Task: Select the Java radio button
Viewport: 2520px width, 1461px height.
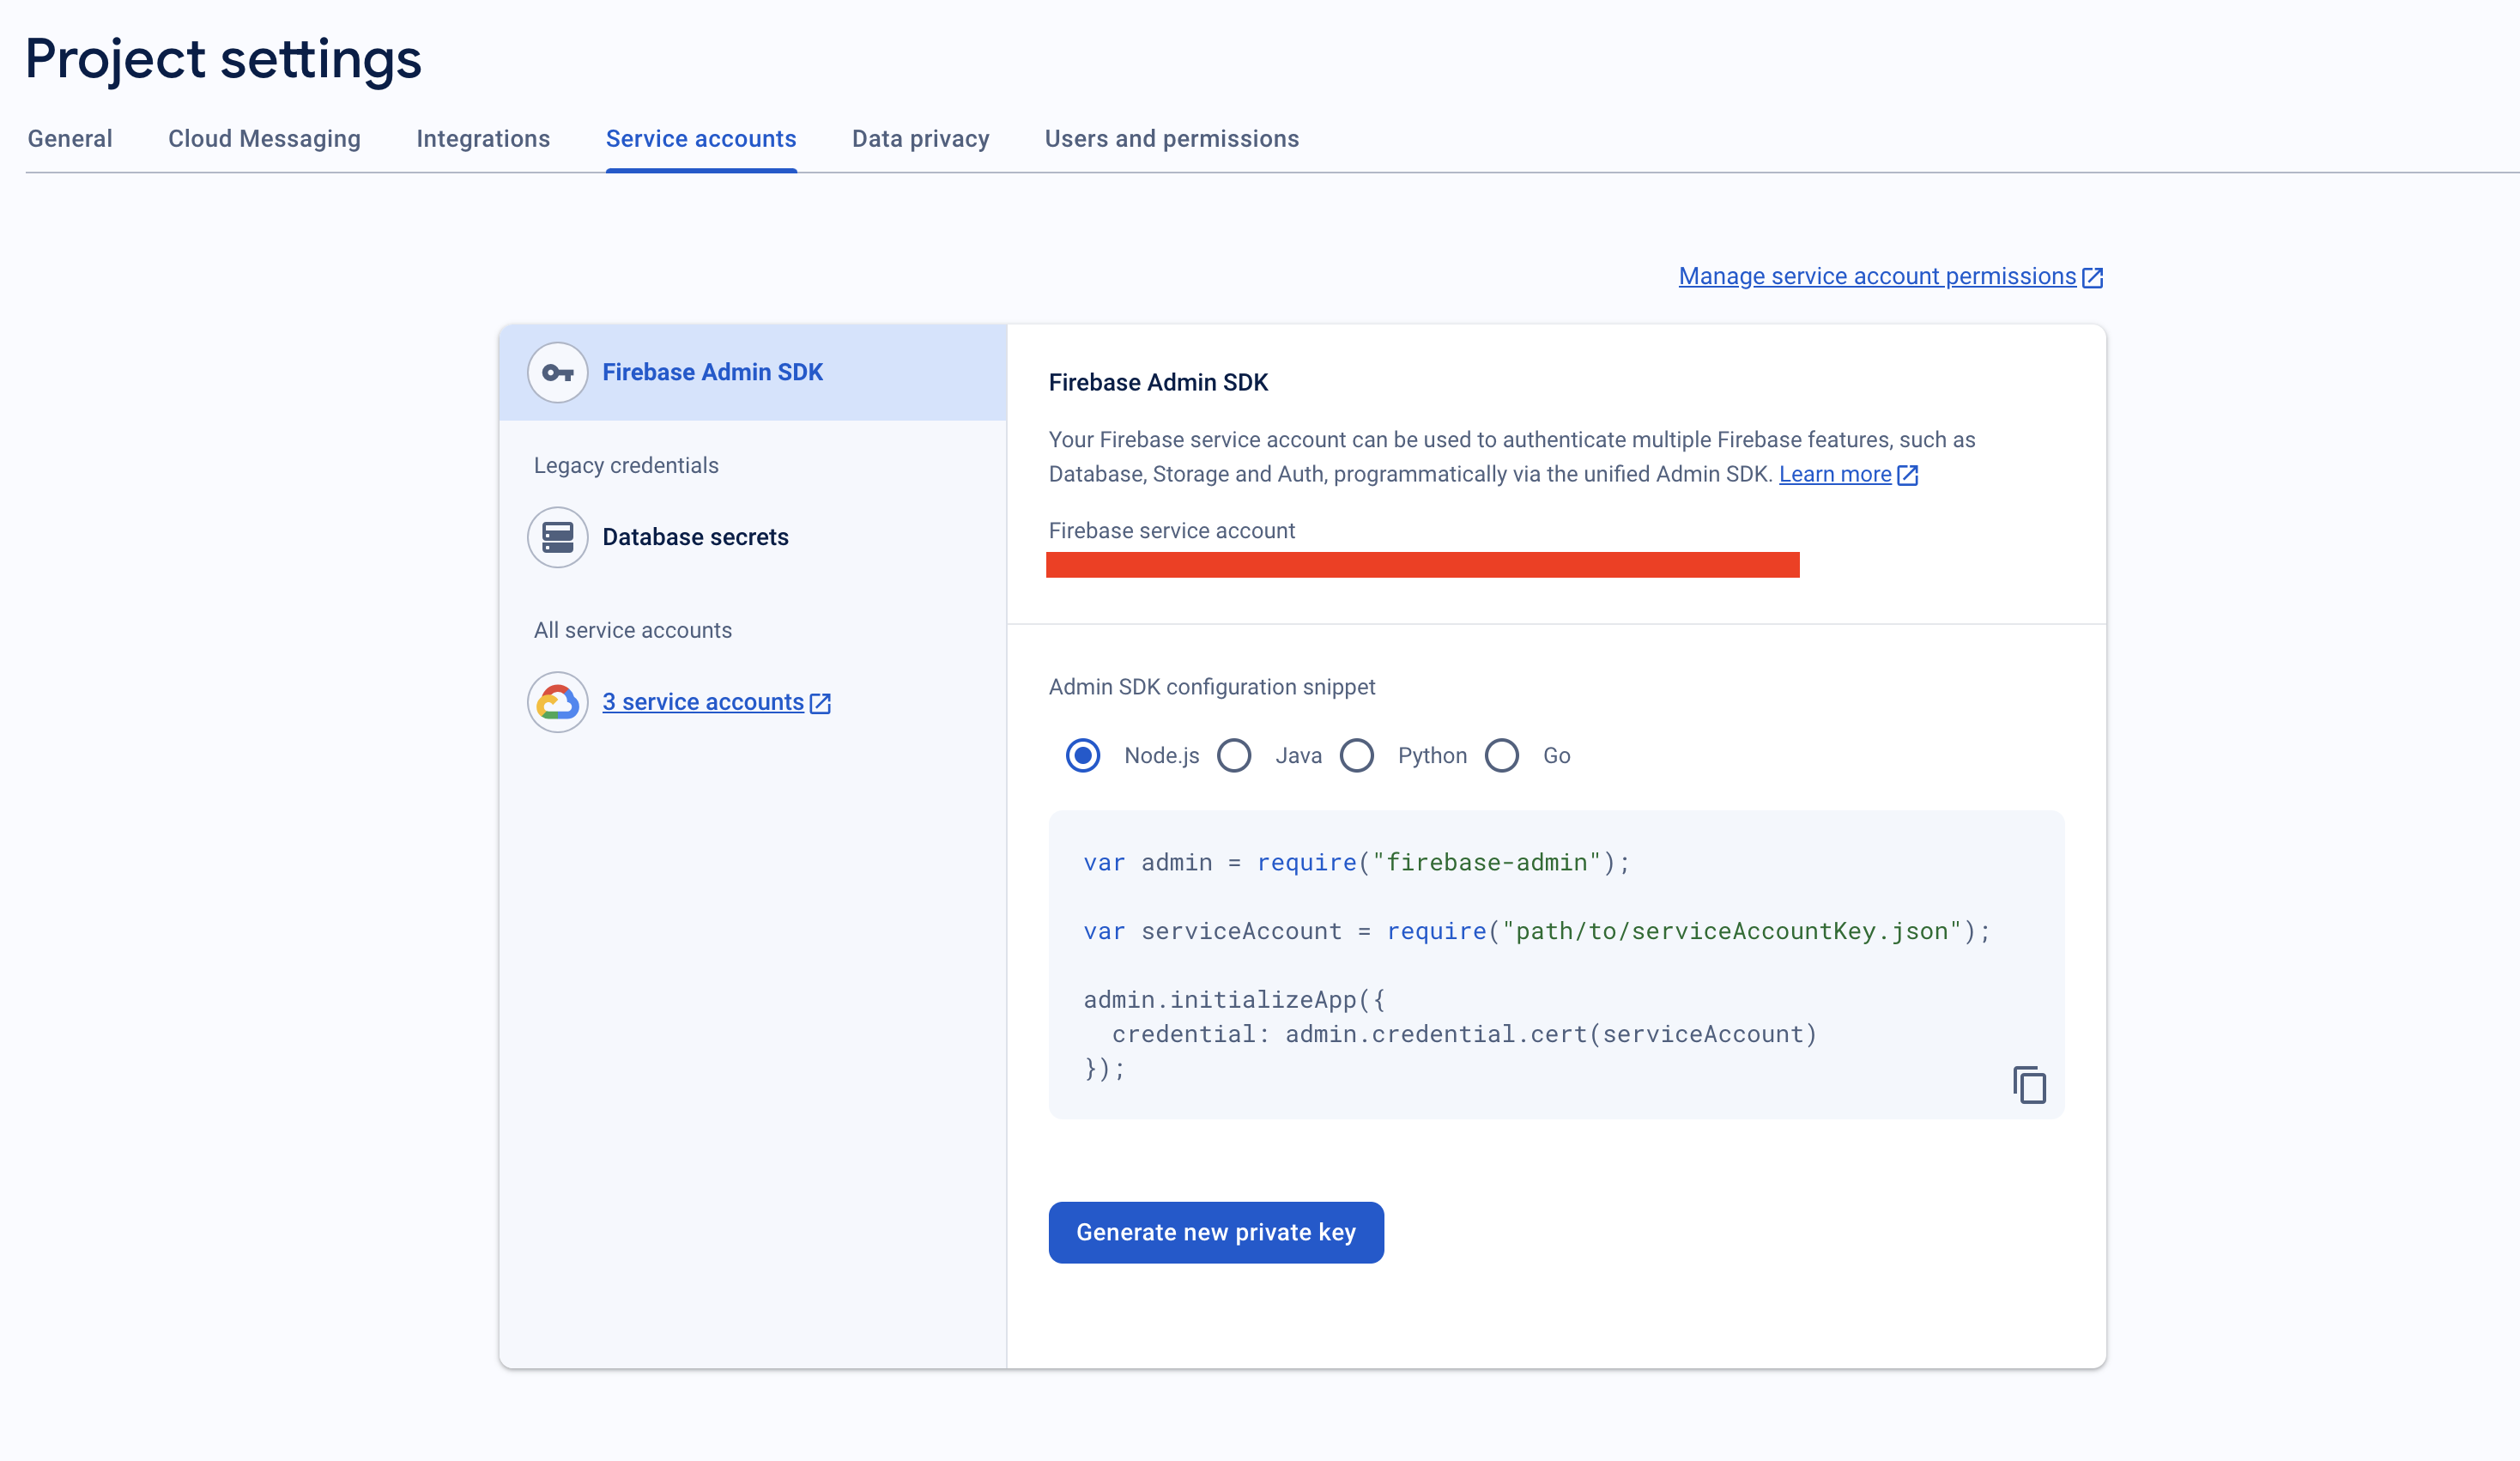Action: click(x=1234, y=755)
